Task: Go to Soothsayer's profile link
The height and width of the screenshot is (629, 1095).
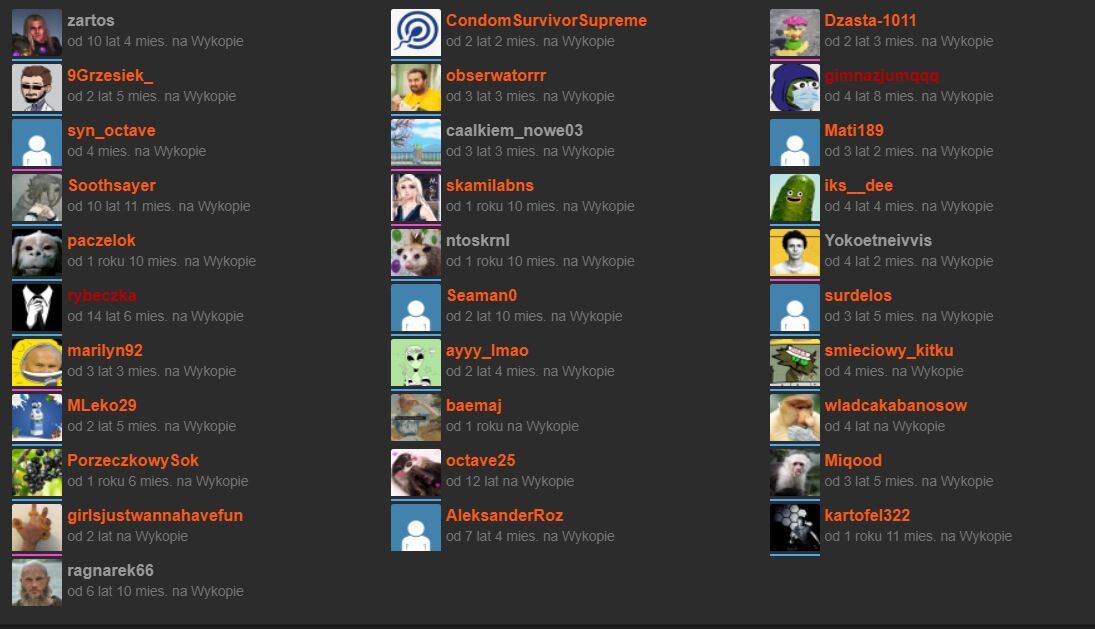Action: (x=112, y=186)
